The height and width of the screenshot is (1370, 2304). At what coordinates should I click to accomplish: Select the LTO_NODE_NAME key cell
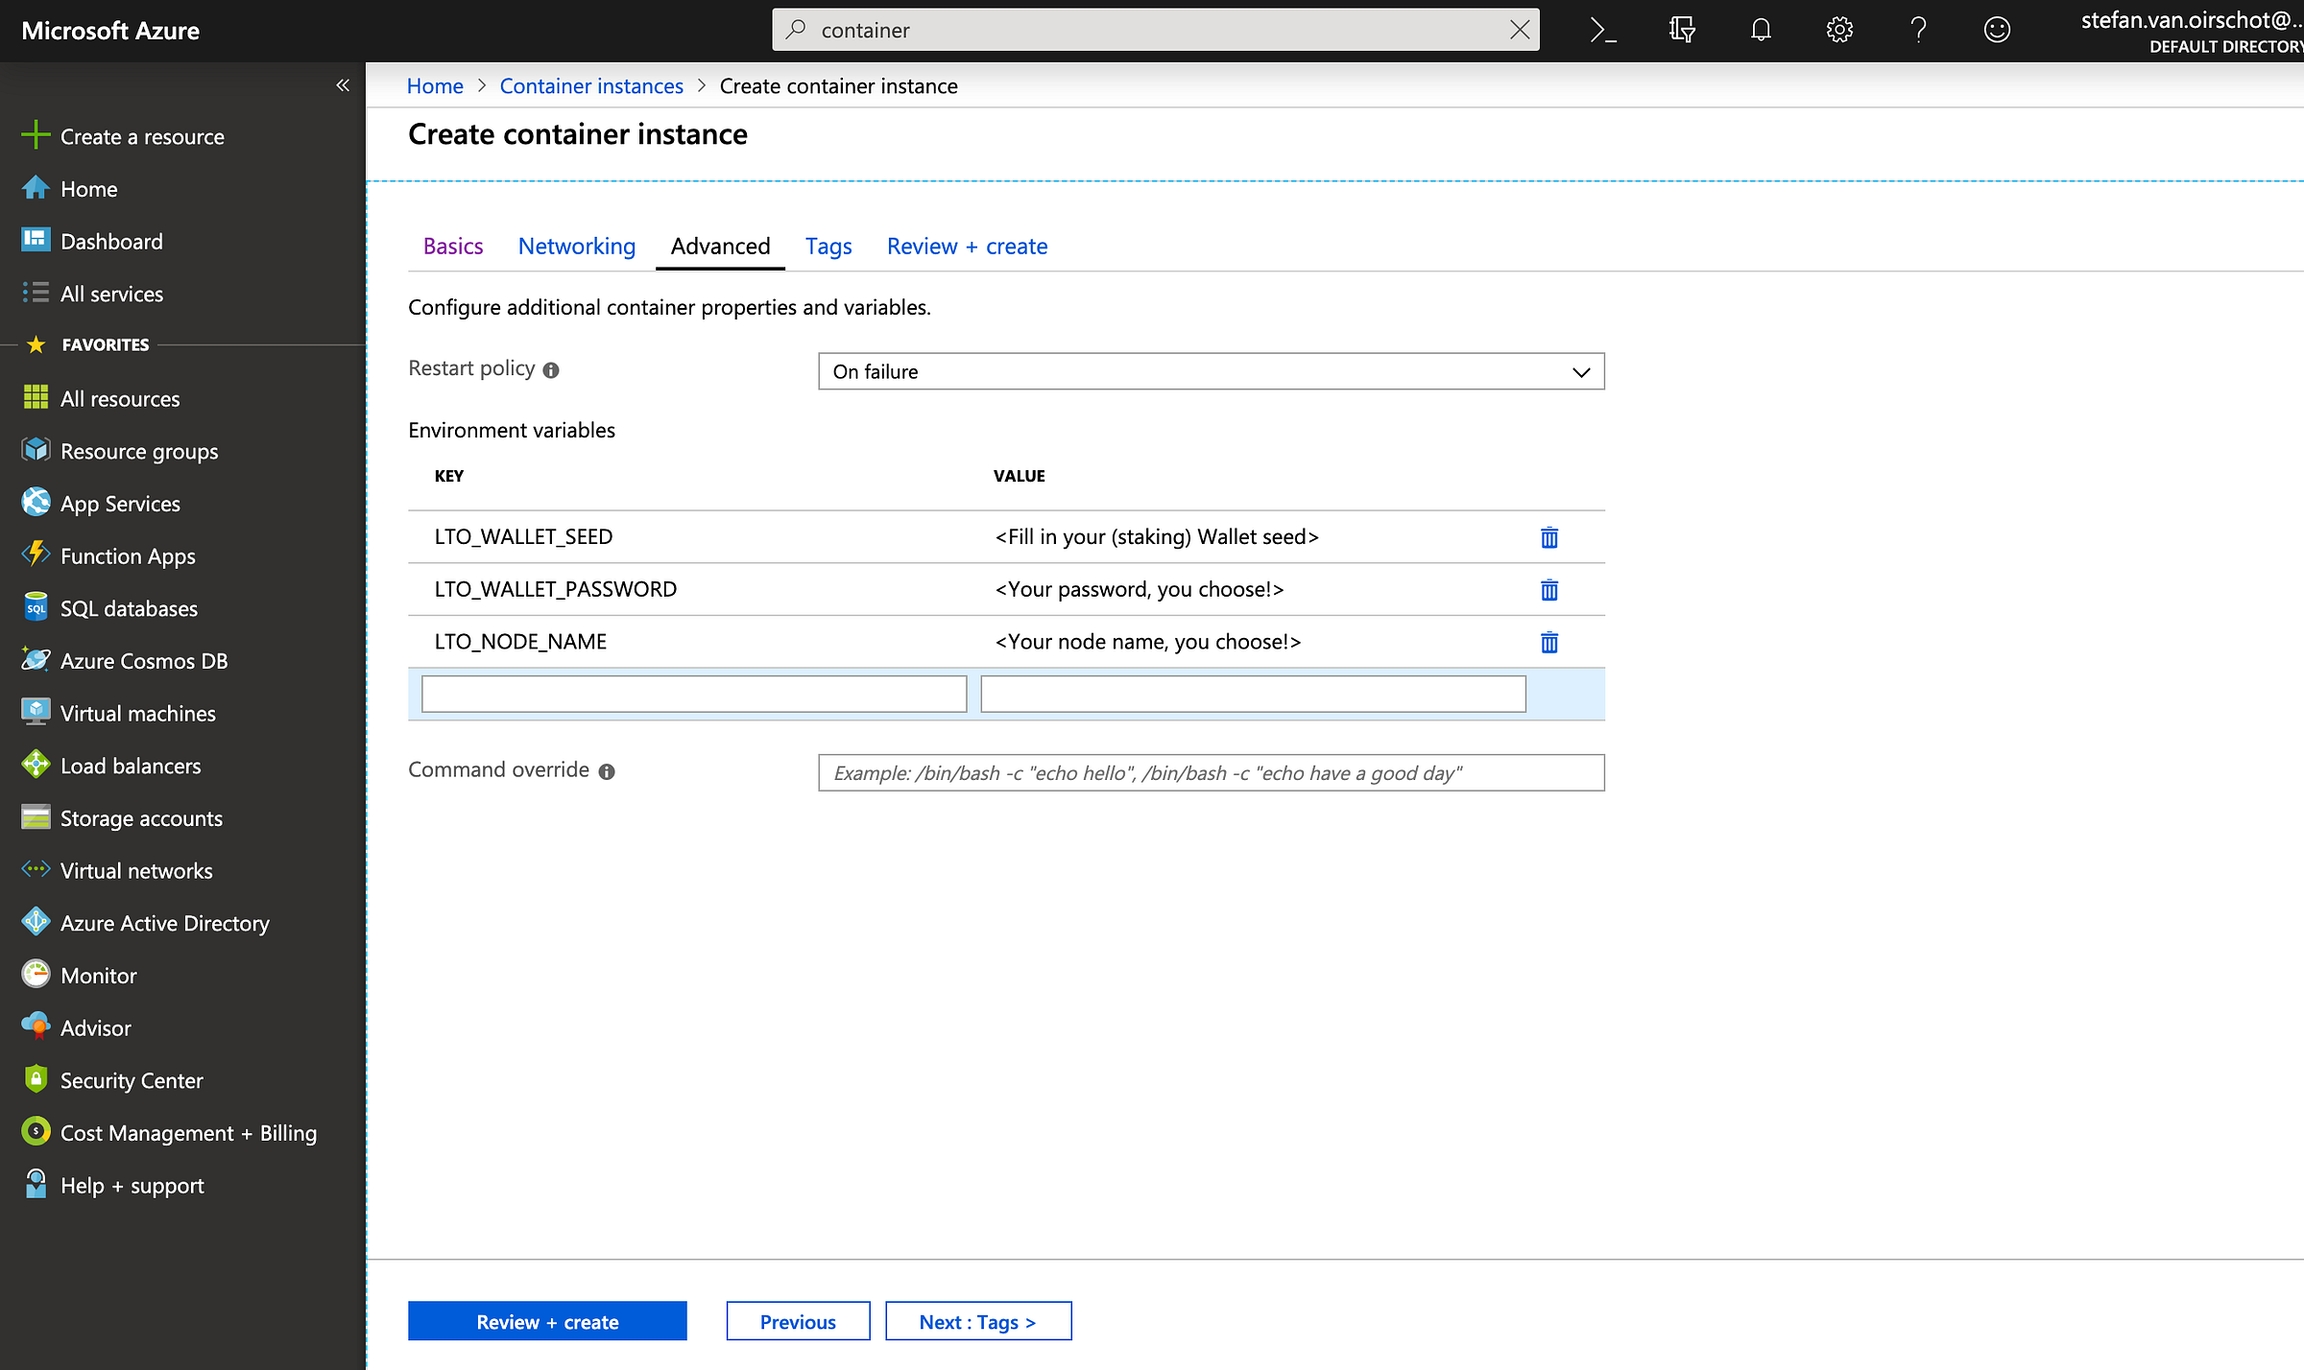(x=520, y=642)
